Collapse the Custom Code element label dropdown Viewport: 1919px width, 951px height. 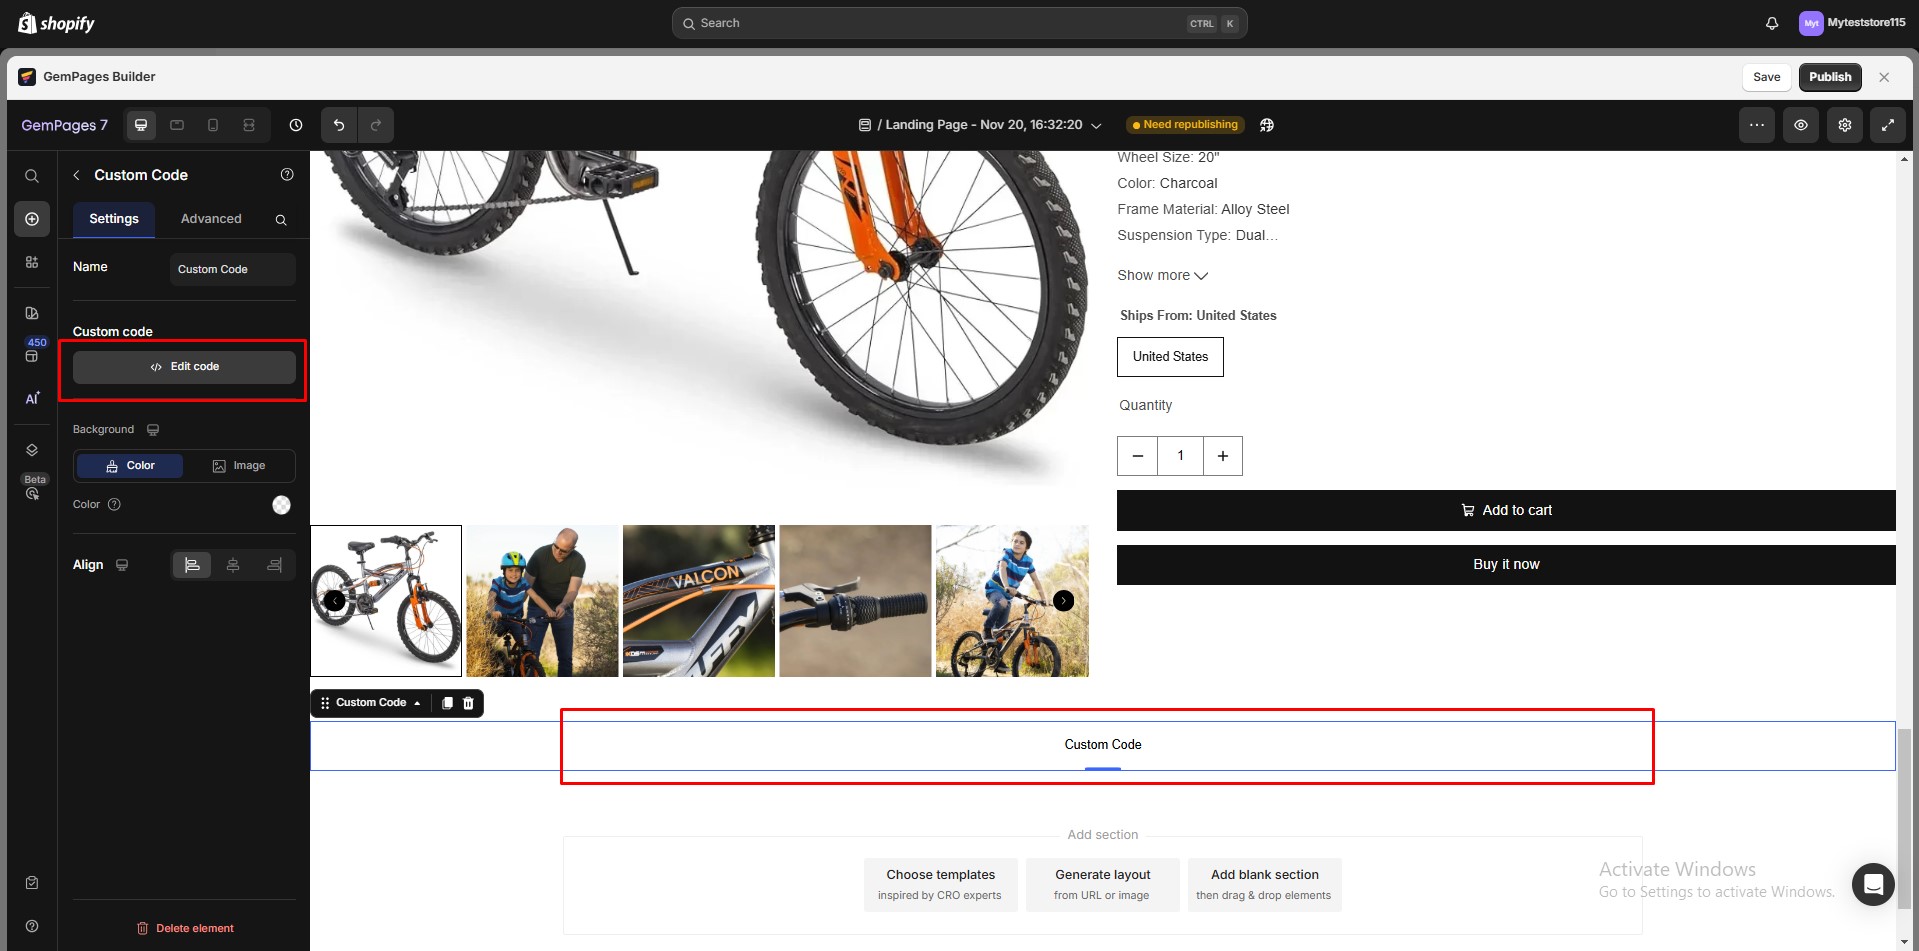click(418, 702)
